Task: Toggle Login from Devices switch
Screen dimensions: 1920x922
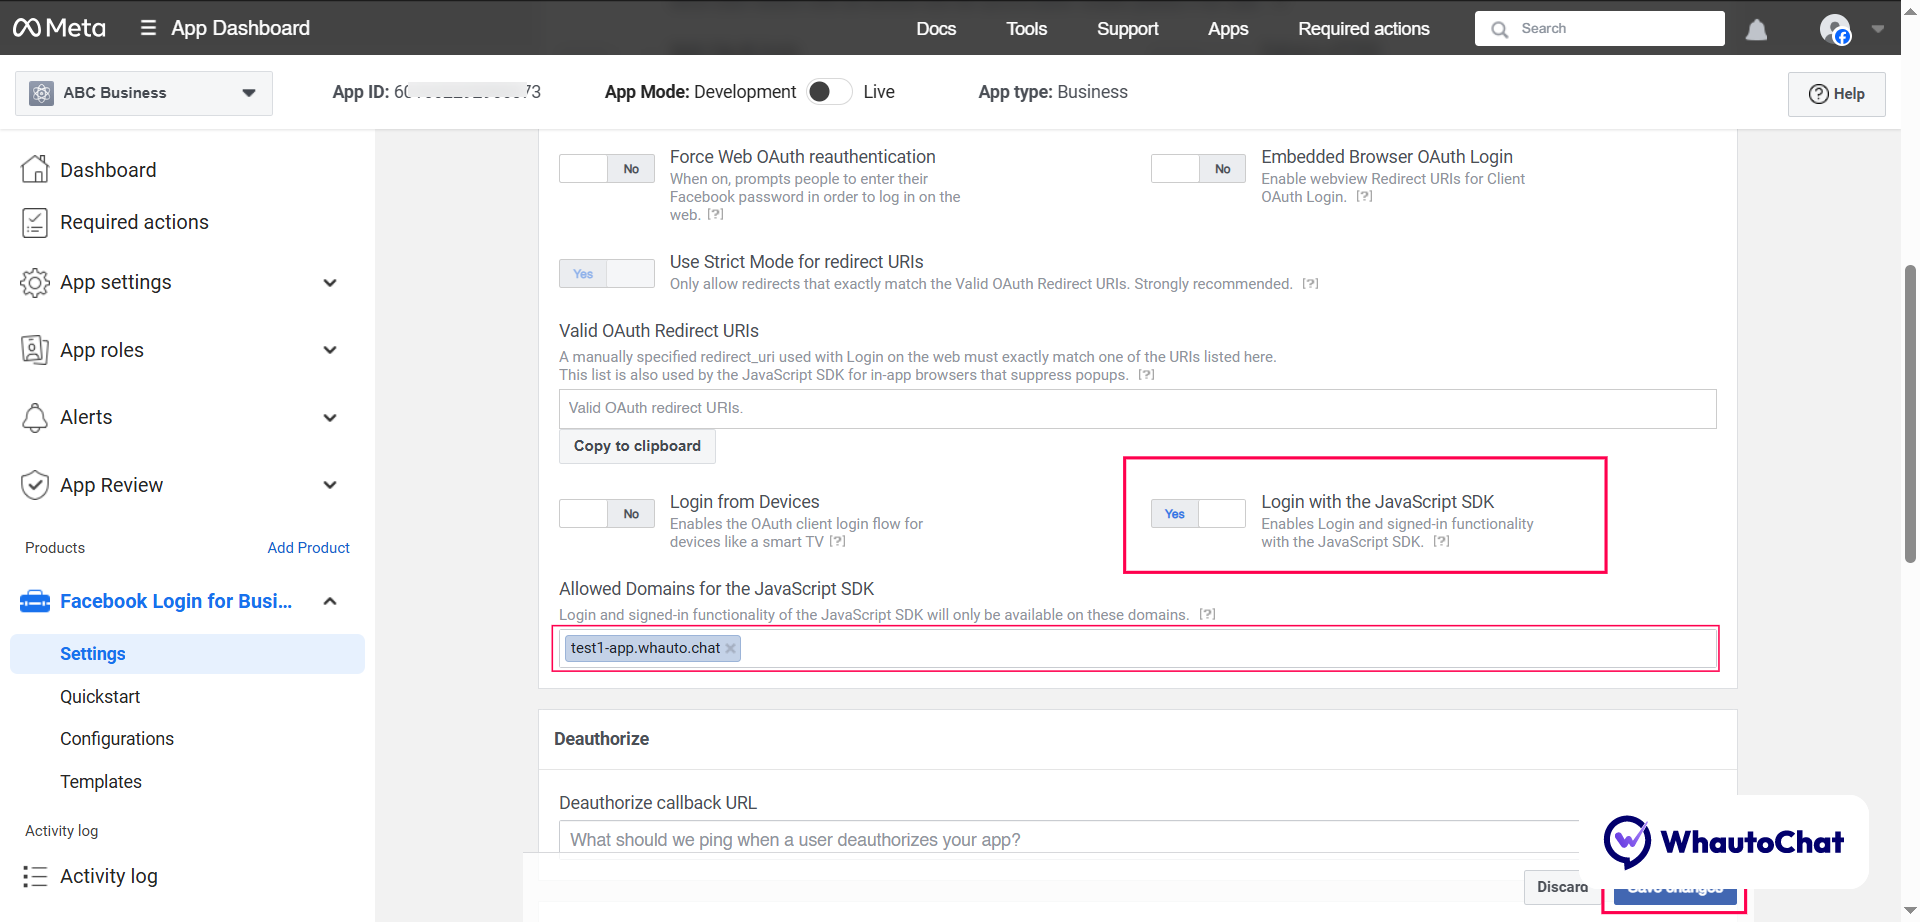Action: (606, 514)
